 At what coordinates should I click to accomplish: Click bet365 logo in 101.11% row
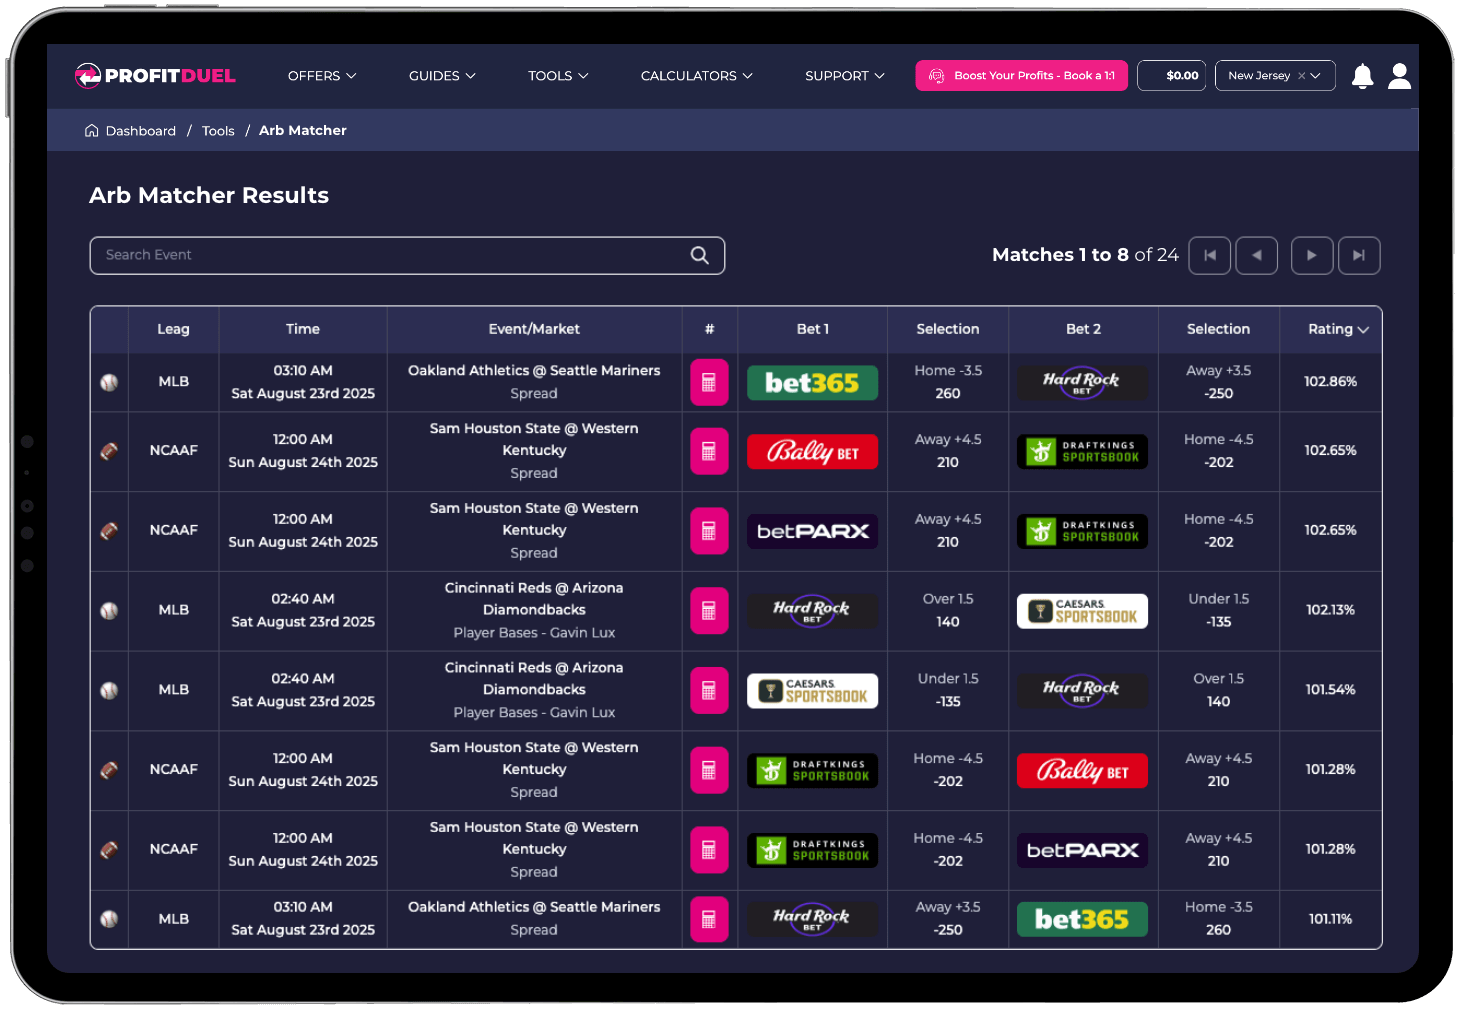click(x=1082, y=919)
